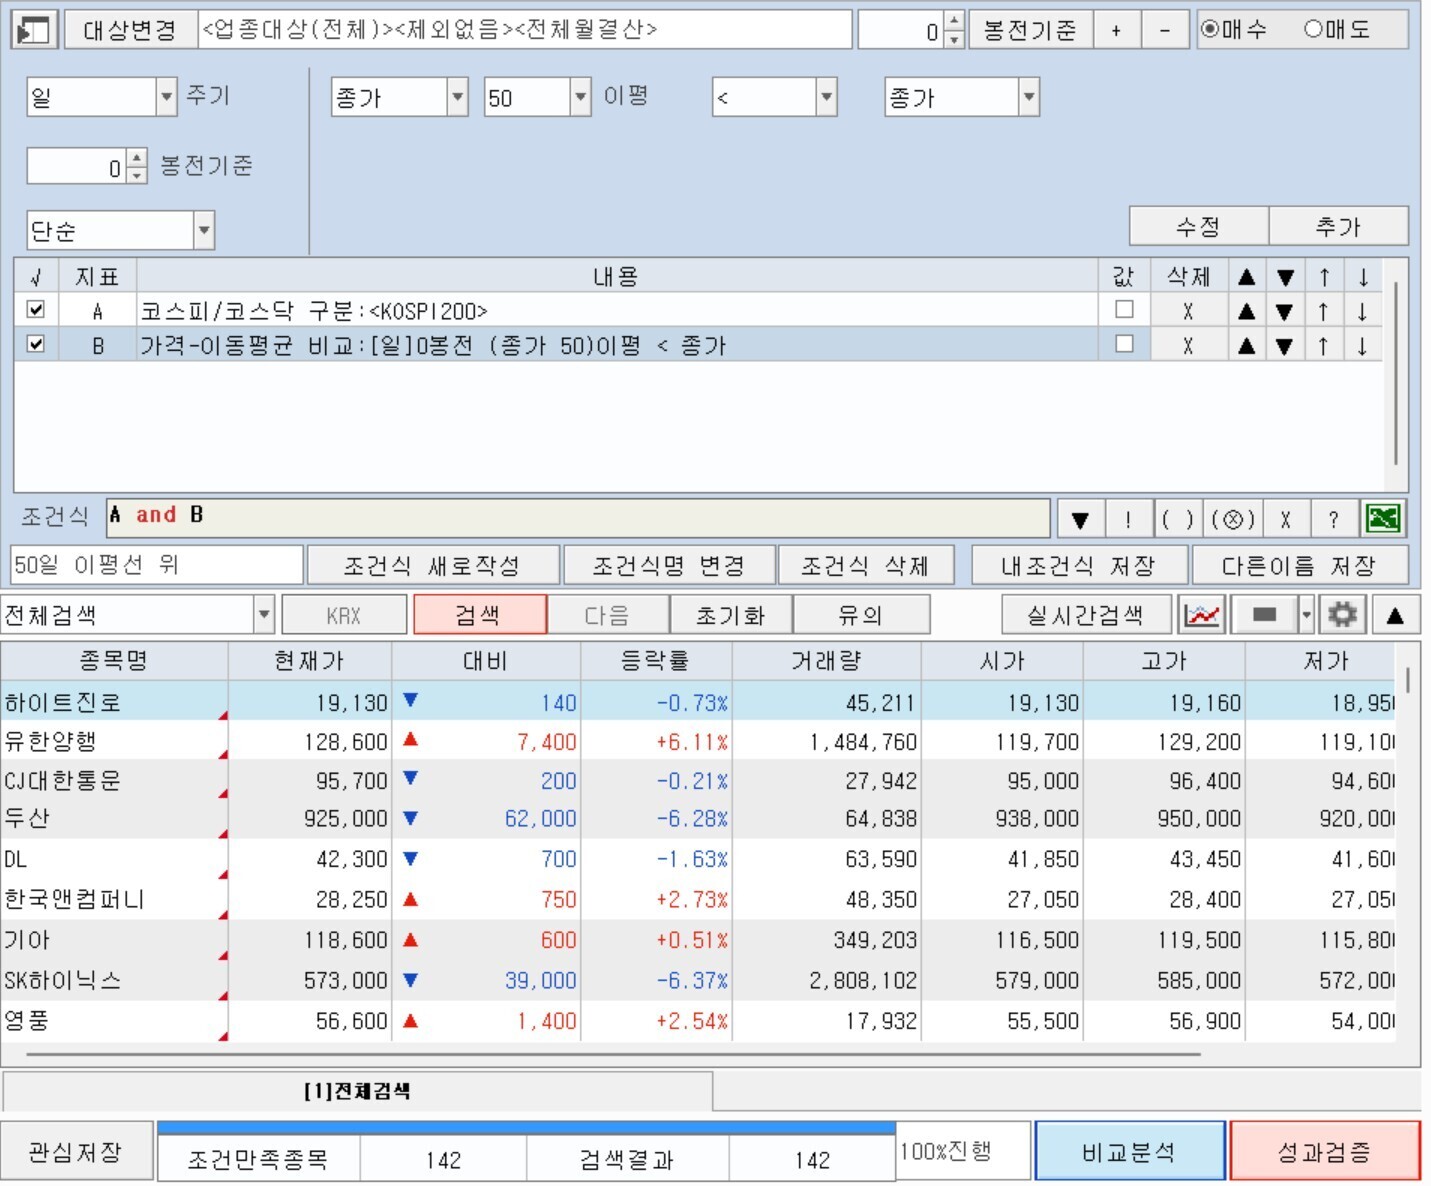Collapse the results with the up-triangle icon by the gear

[x=1395, y=615]
